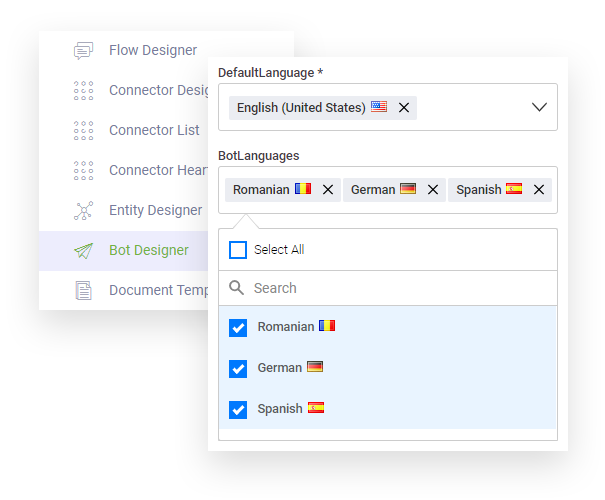This screenshot has width=605, height=500.
Task: Remove the Spanish language tag
Action: pyautogui.click(x=539, y=190)
